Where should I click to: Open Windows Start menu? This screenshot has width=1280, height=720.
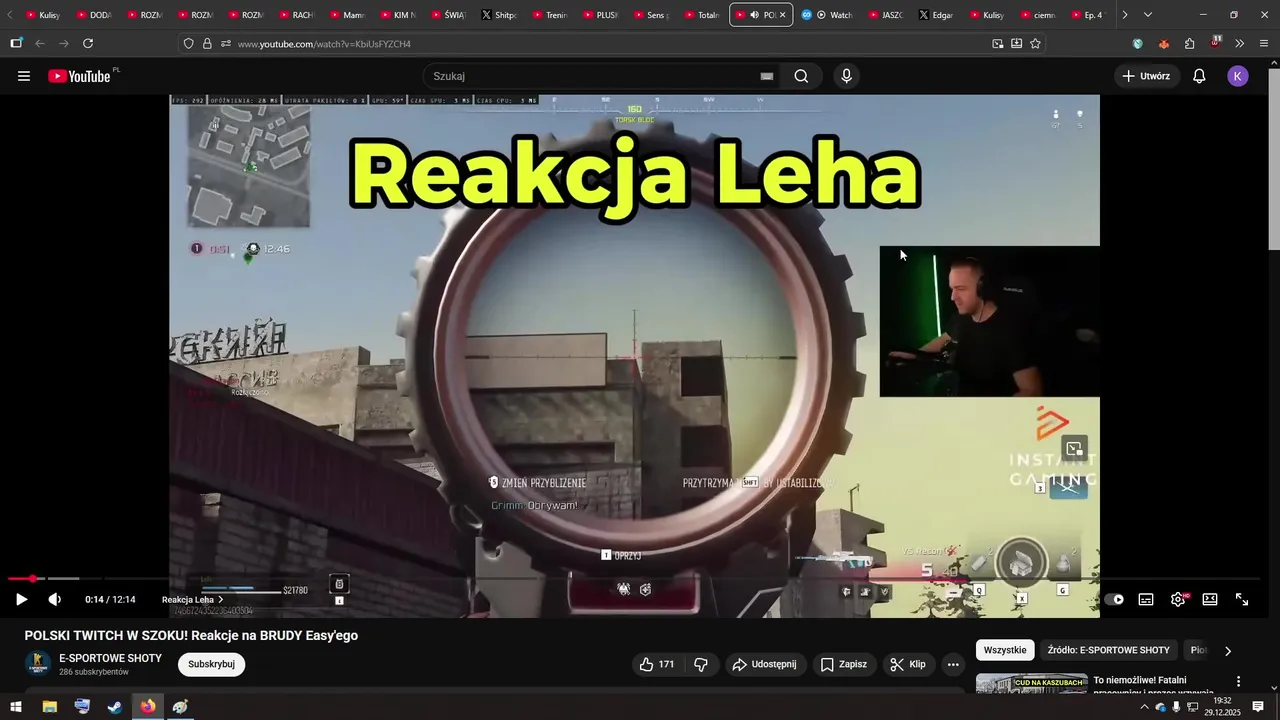click(16, 707)
